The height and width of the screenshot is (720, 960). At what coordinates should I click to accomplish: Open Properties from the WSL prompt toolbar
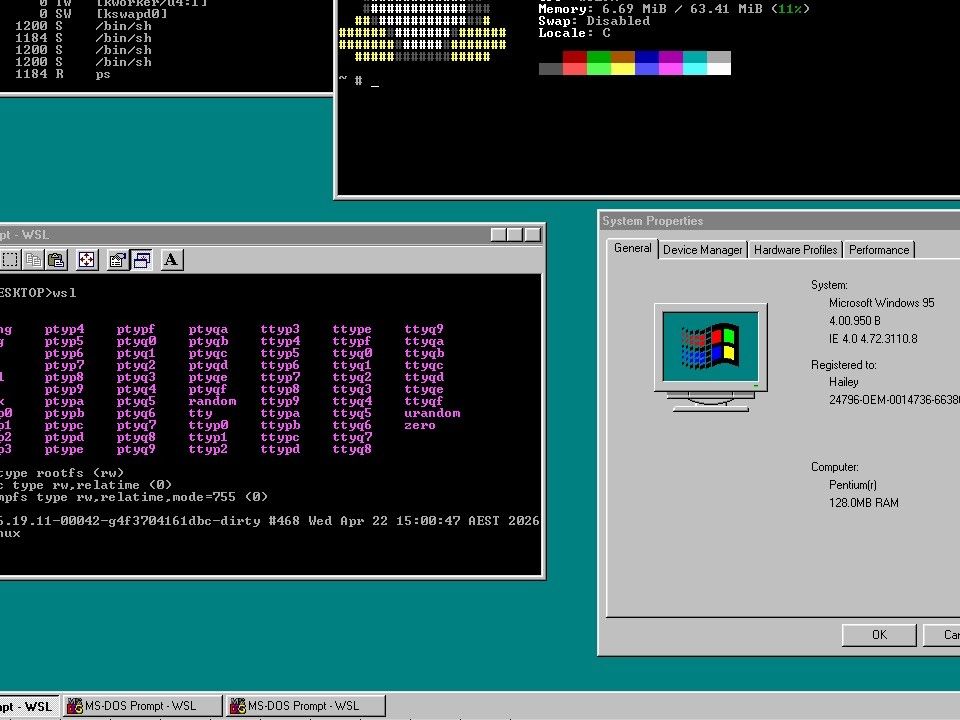click(117, 260)
